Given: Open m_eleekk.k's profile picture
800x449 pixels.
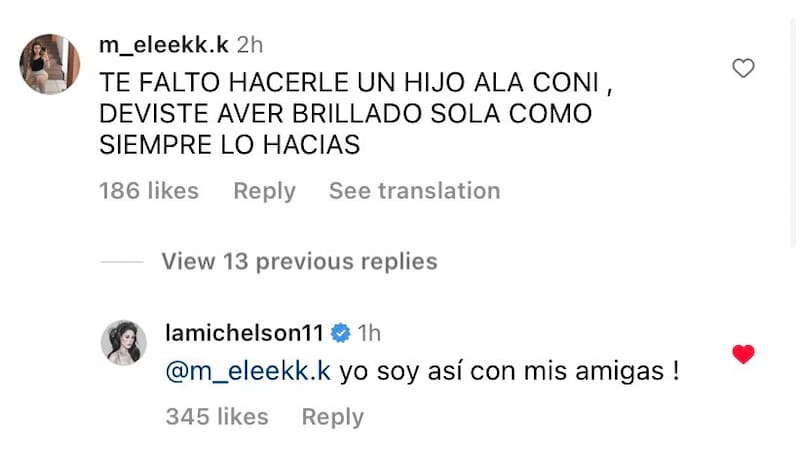Looking at the screenshot, I should pyautogui.click(x=50, y=65).
